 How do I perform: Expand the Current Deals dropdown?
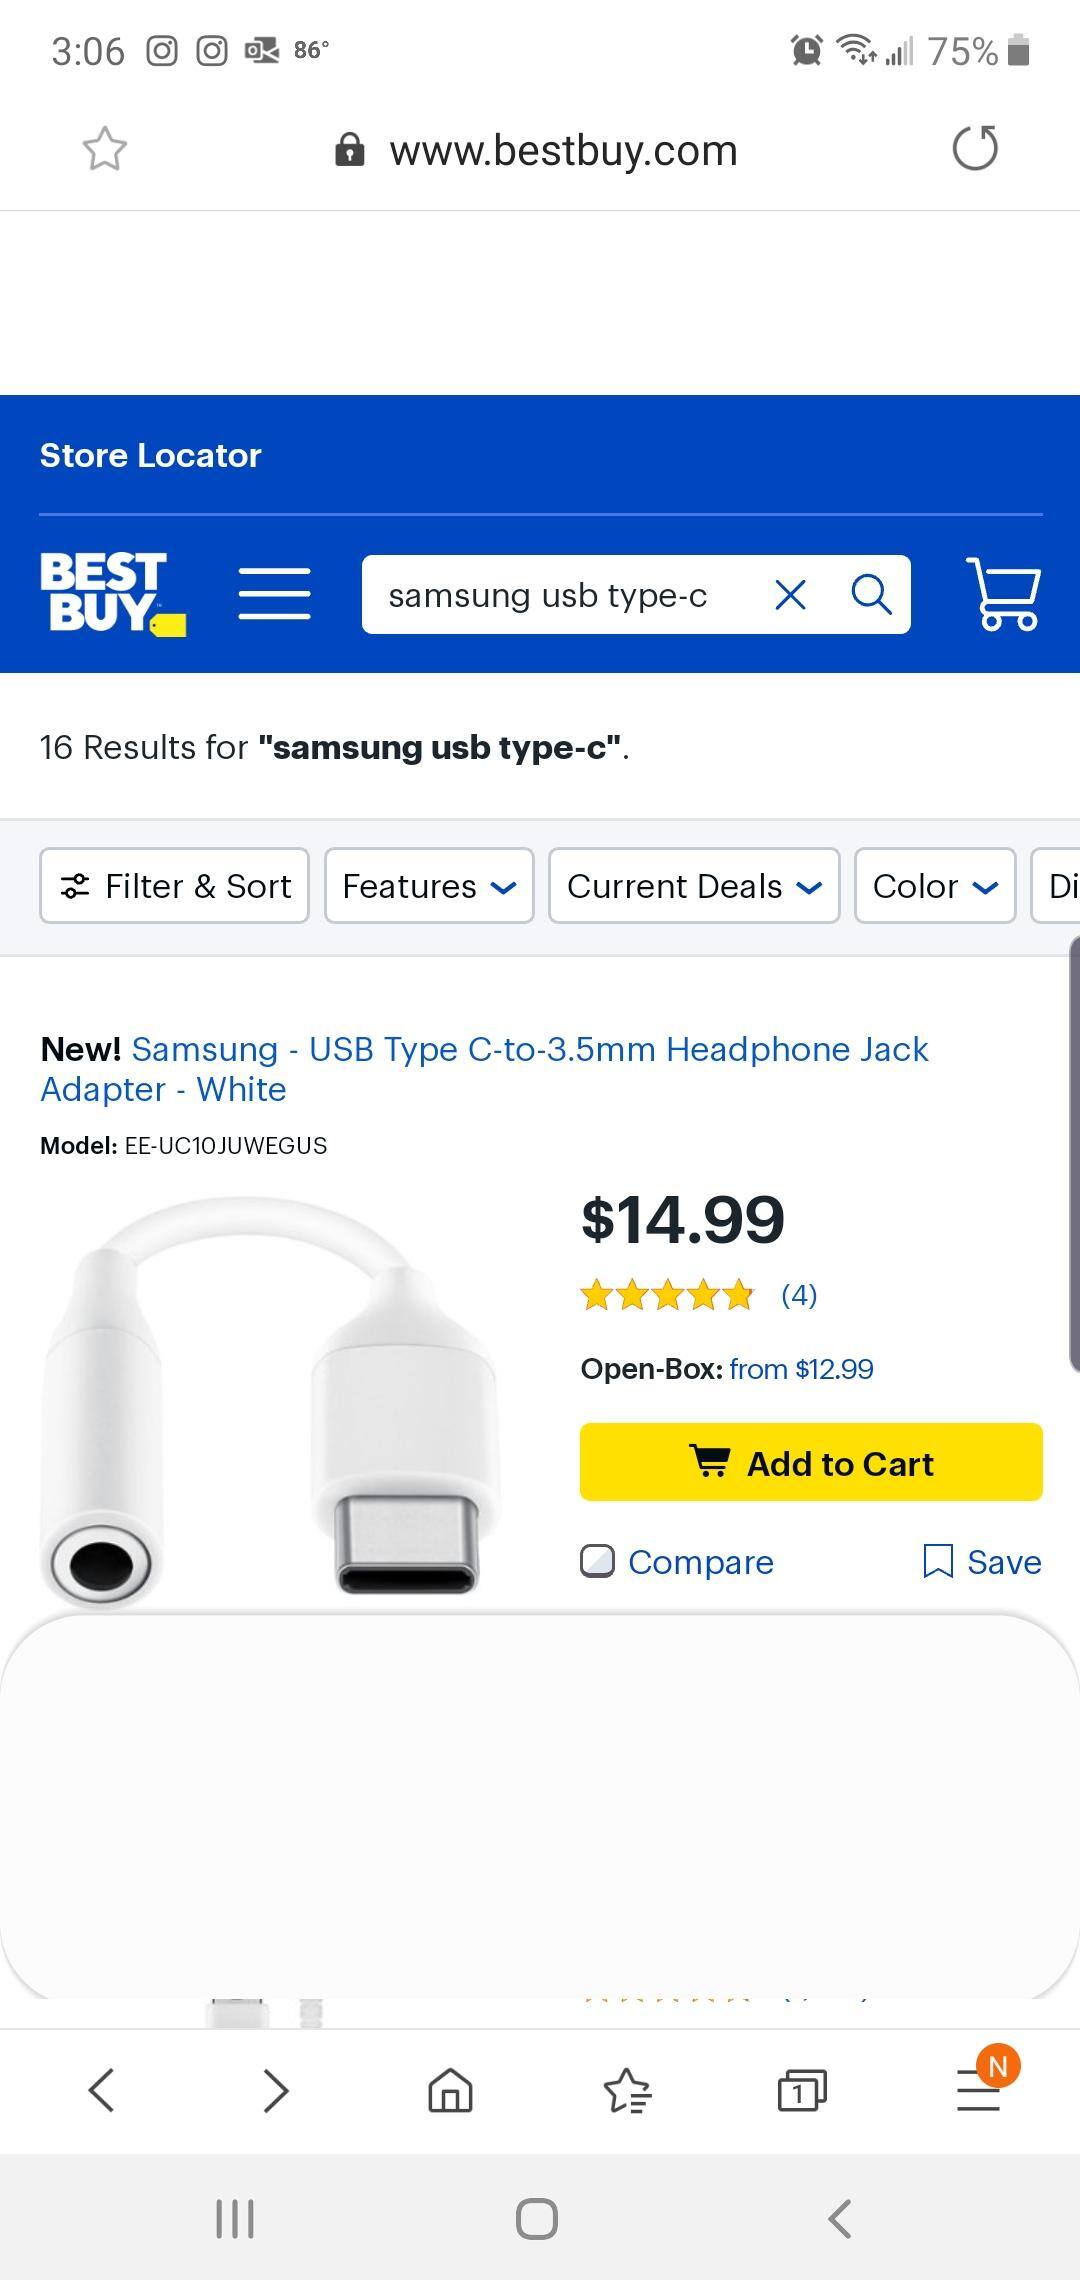(x=694, y=886)
